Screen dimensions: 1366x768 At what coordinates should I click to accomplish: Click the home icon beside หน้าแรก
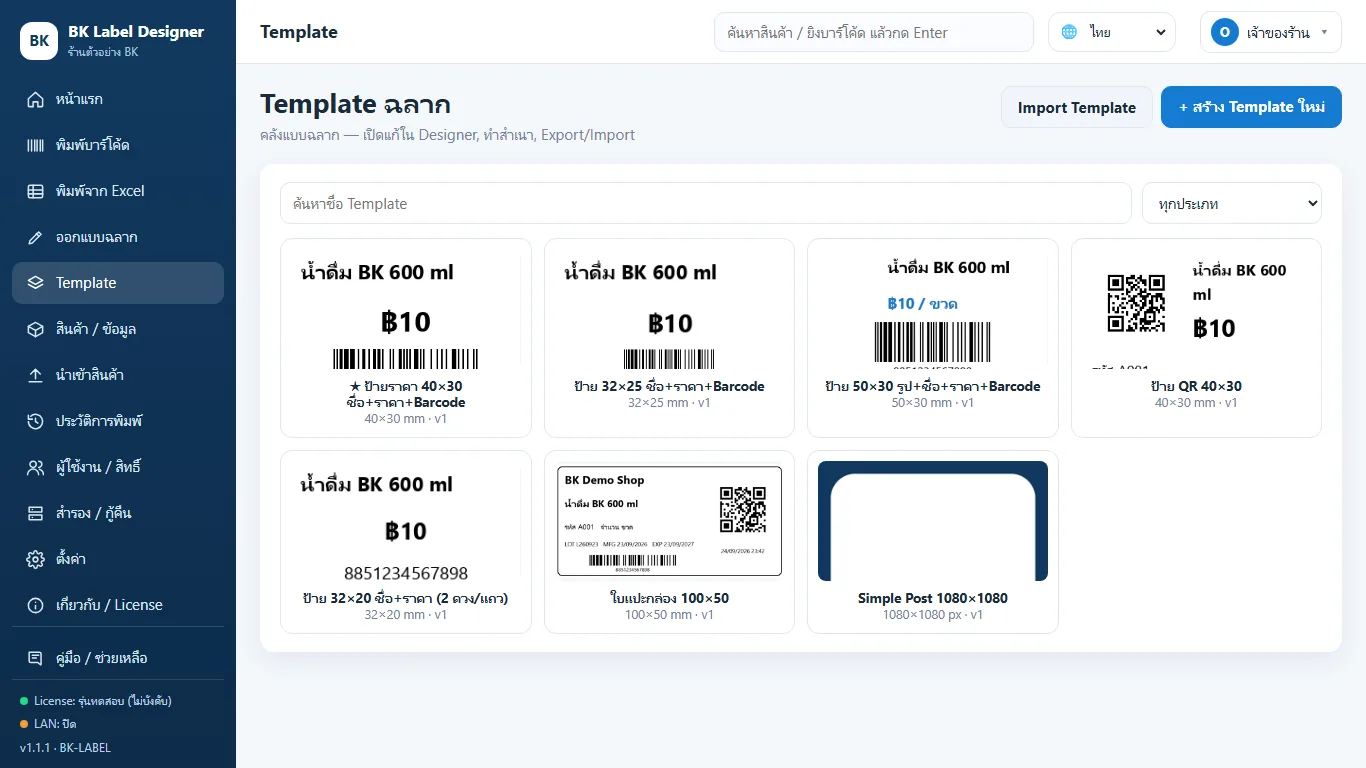pyautogui.click(x=36, y=99)
